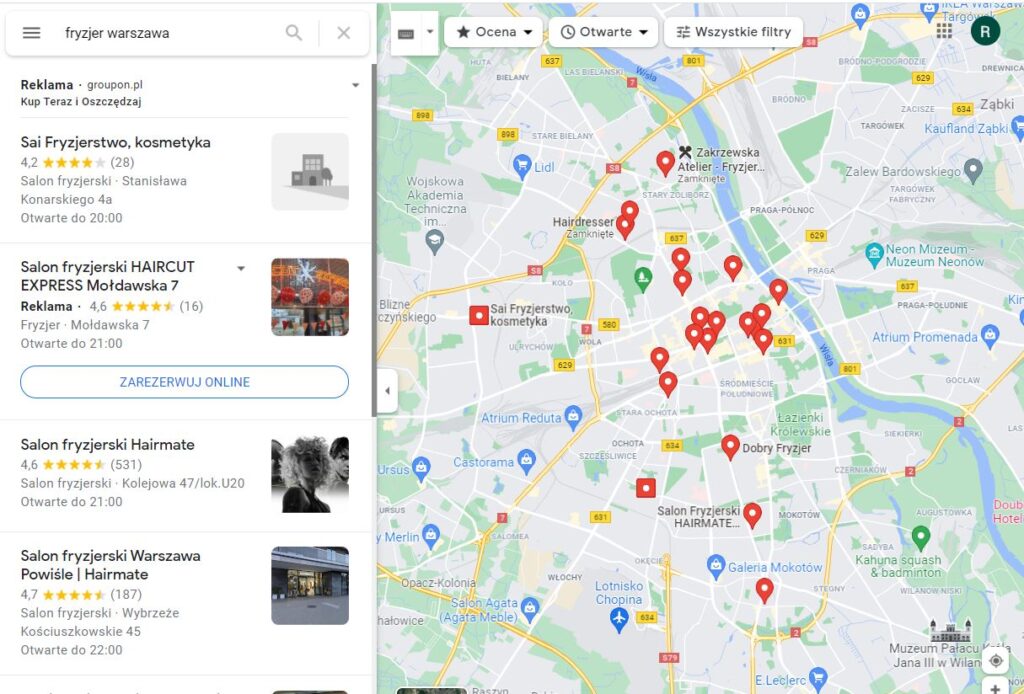Click in the fryzjer warszawa search field
Viewport: 1024px width, 694px height.
[x=160, y=33]
